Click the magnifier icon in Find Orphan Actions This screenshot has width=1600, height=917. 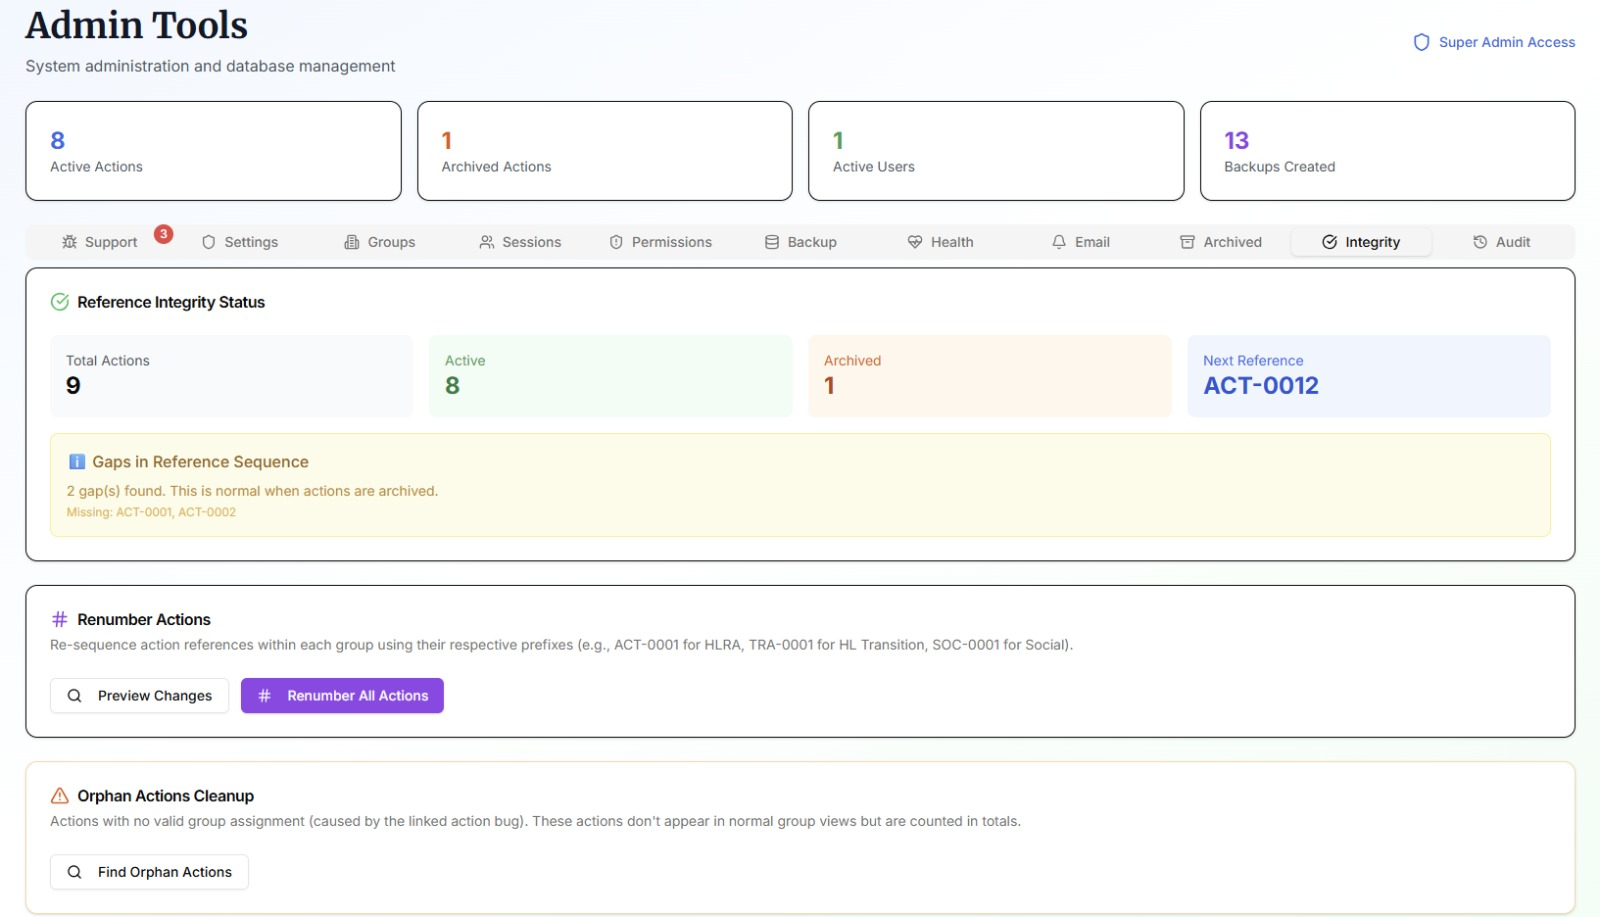tap(74, 872)
